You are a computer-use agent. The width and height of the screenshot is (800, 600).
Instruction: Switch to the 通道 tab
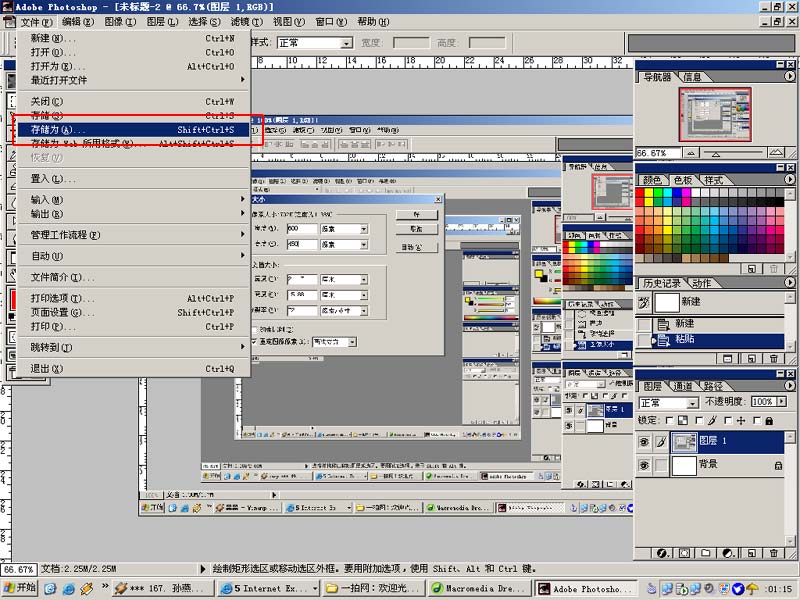pyautogui.click(x=683, y=386)
